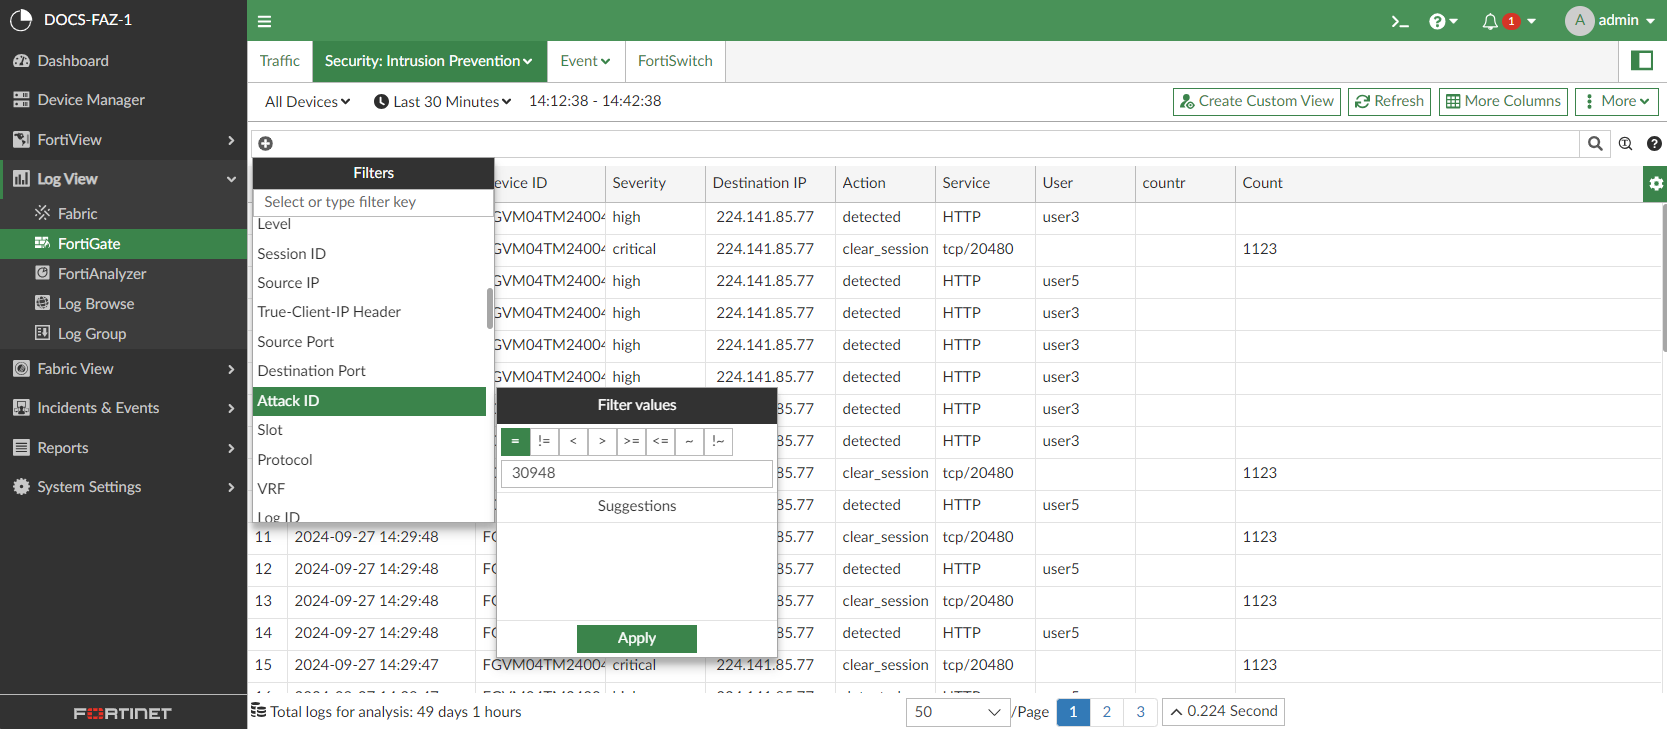Image resolution: width=1667 pixels, height=729 pixels.
Task: Select the greater-than-or-equal operator toggle
Action: pos(631,441)
